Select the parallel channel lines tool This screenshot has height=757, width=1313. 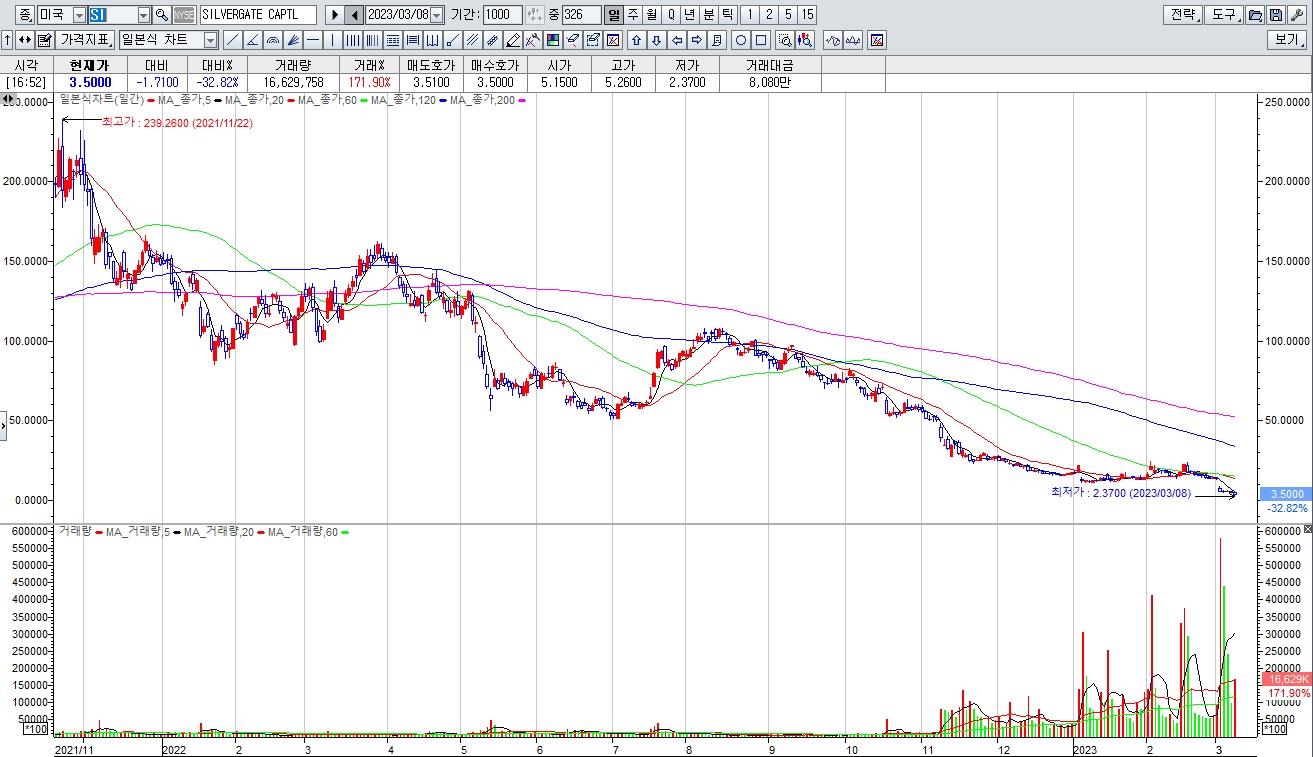471,40
